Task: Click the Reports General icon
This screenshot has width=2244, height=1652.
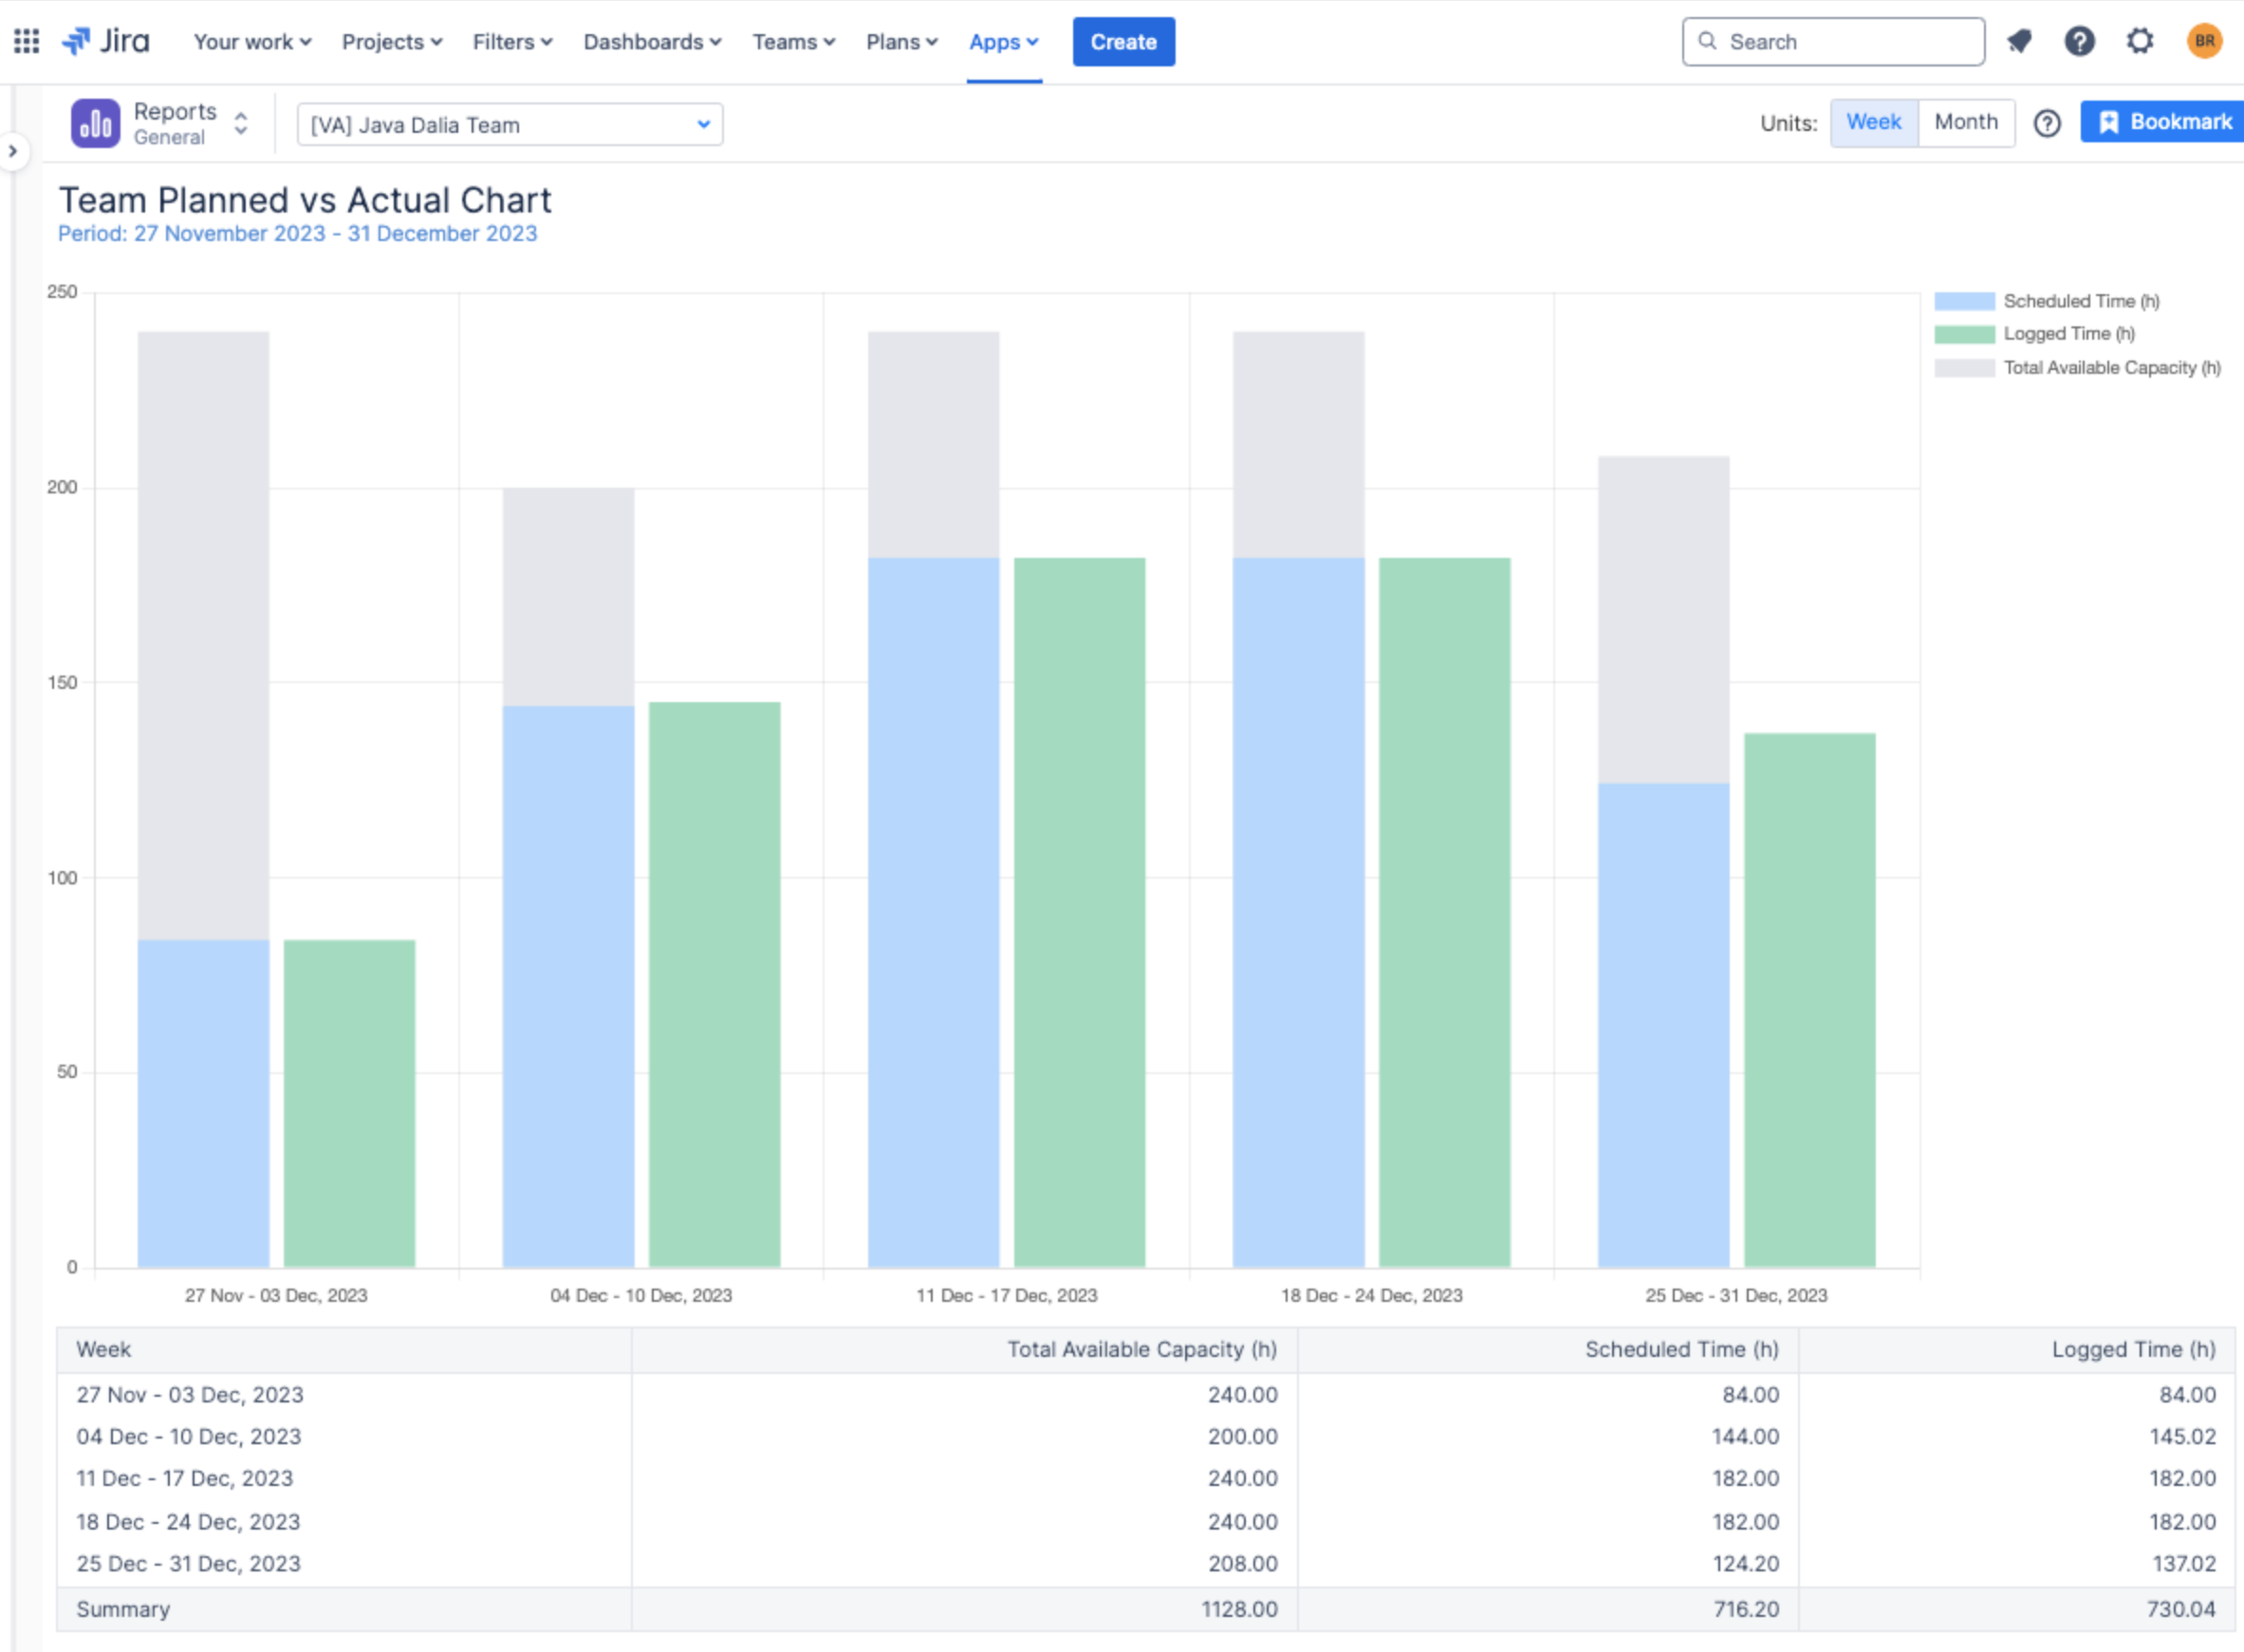Action: (x=95, y=122)
